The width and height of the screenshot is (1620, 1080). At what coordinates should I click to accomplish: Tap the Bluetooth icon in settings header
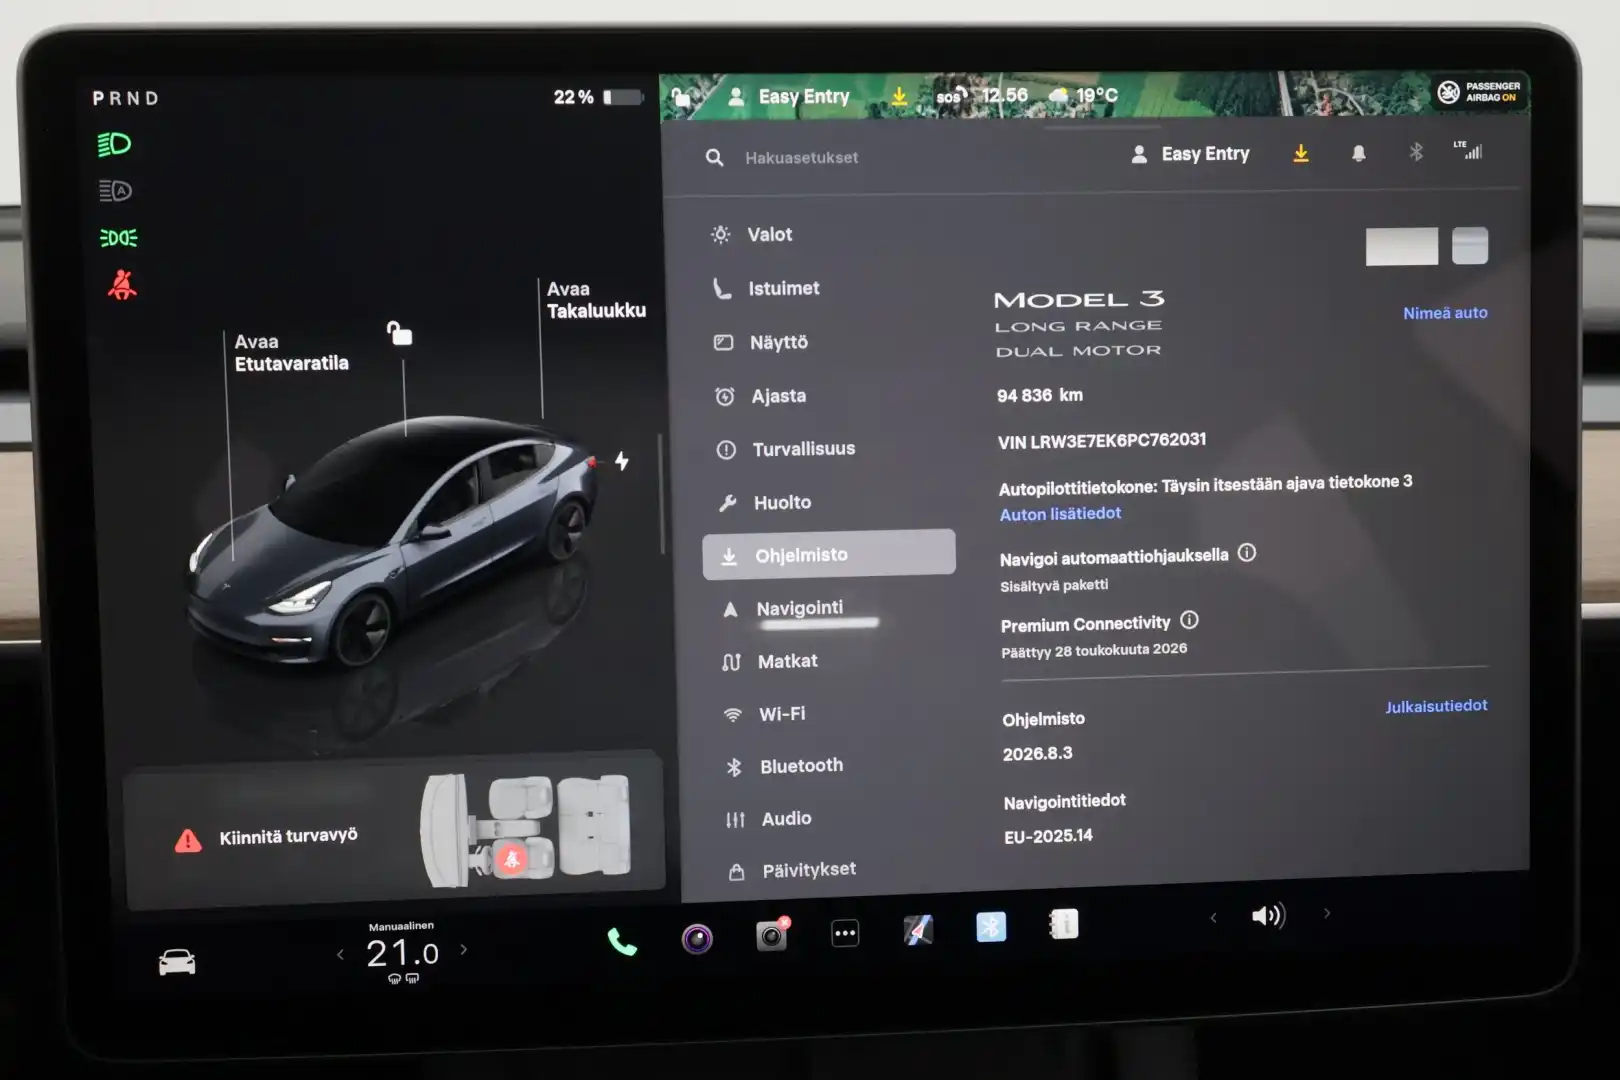(x=1416, y=152)
